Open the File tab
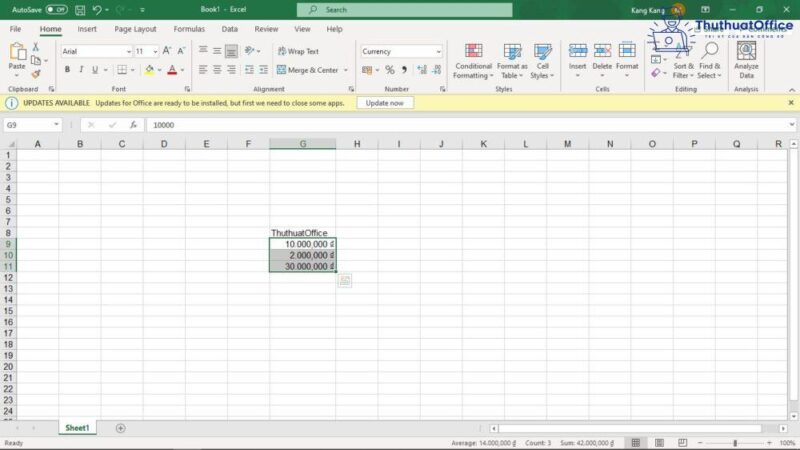The height and width of the screenshot is (450, 800). (x=15, y=29)
